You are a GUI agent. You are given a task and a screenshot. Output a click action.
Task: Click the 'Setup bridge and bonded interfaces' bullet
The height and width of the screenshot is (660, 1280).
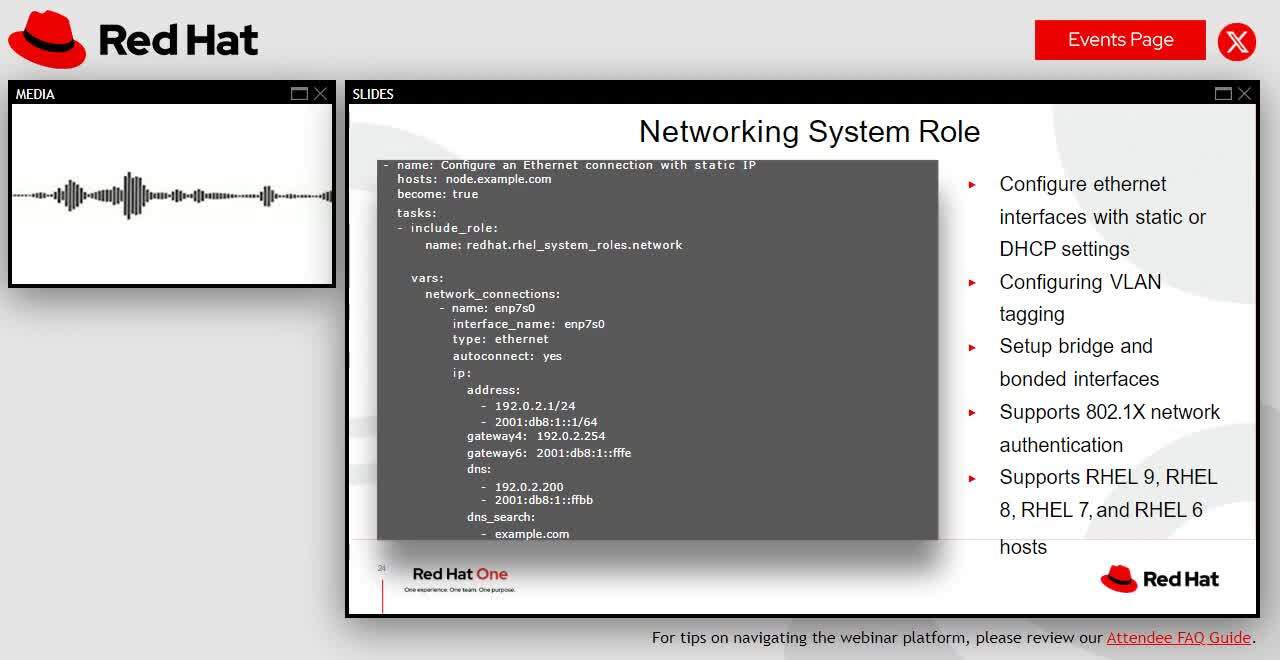1079,362
